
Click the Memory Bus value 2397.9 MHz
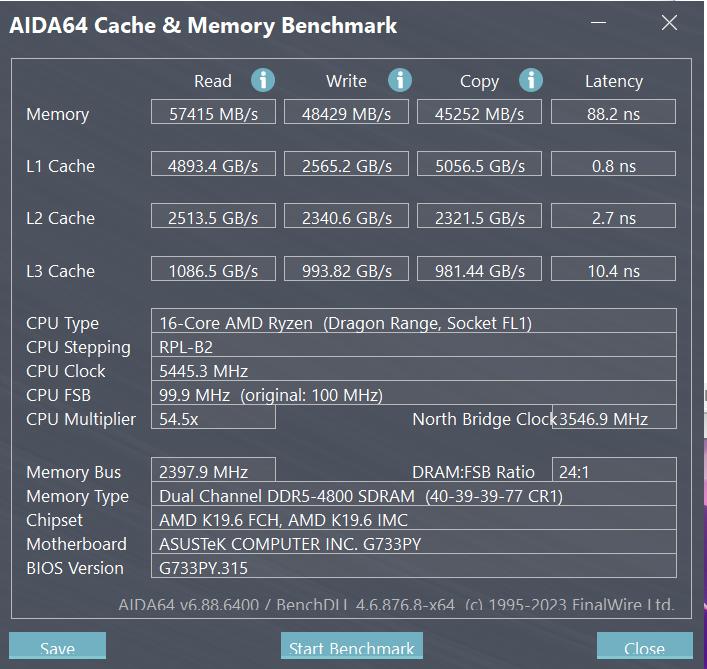213,470
